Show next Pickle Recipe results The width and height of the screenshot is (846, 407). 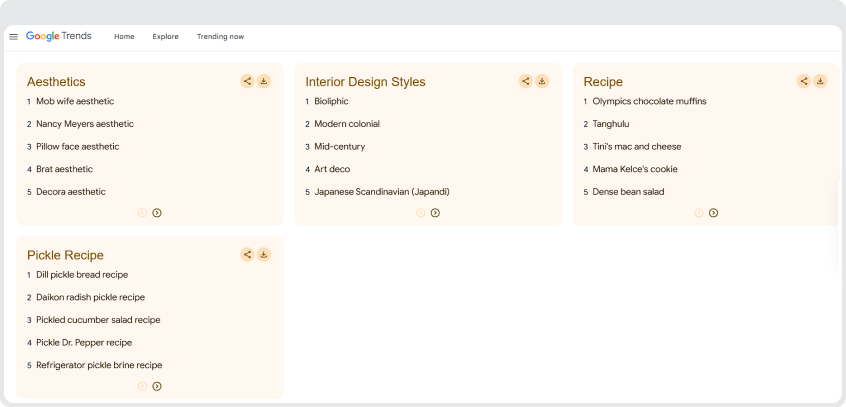pos(157,386)
